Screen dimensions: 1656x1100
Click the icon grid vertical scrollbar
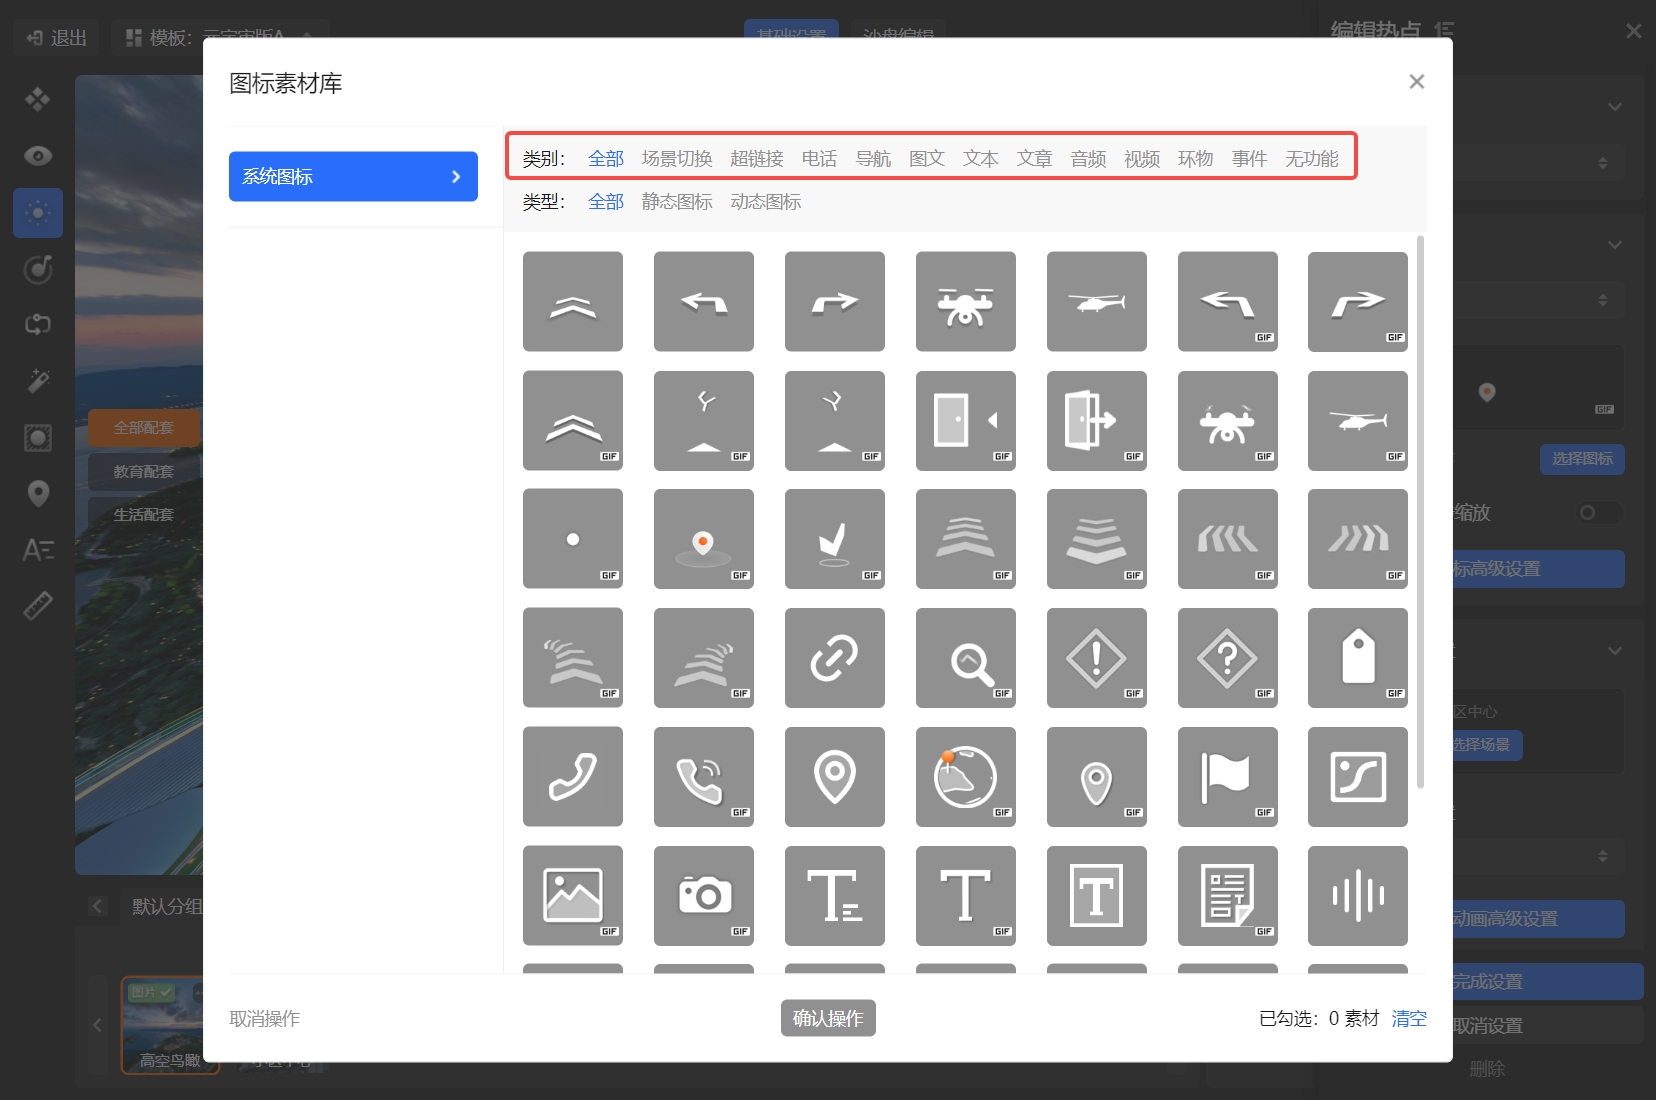pyautogui.click(x=1420, y=510)
